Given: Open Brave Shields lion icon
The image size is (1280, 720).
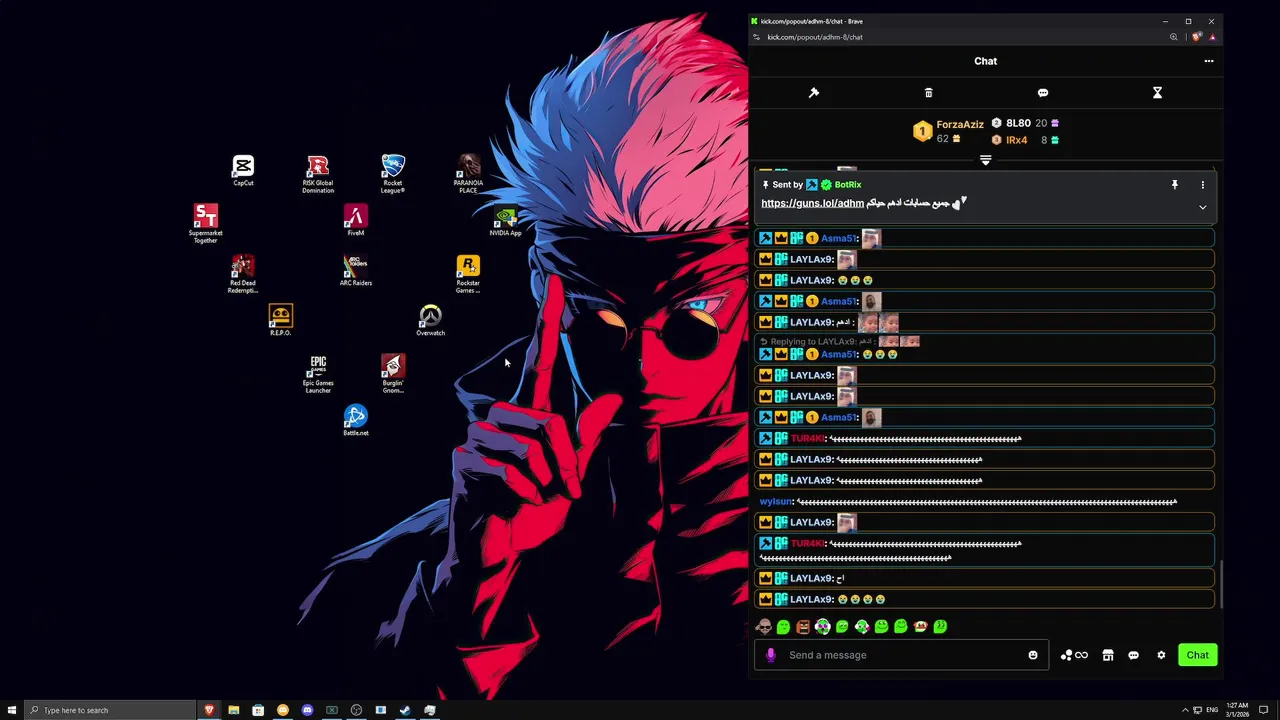Looking at the screenshot, I should coord(1196,37).
